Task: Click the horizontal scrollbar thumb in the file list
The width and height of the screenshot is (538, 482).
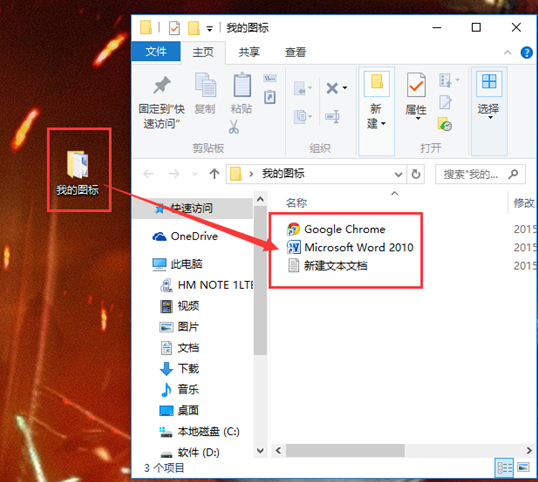Action: point(345,450)
